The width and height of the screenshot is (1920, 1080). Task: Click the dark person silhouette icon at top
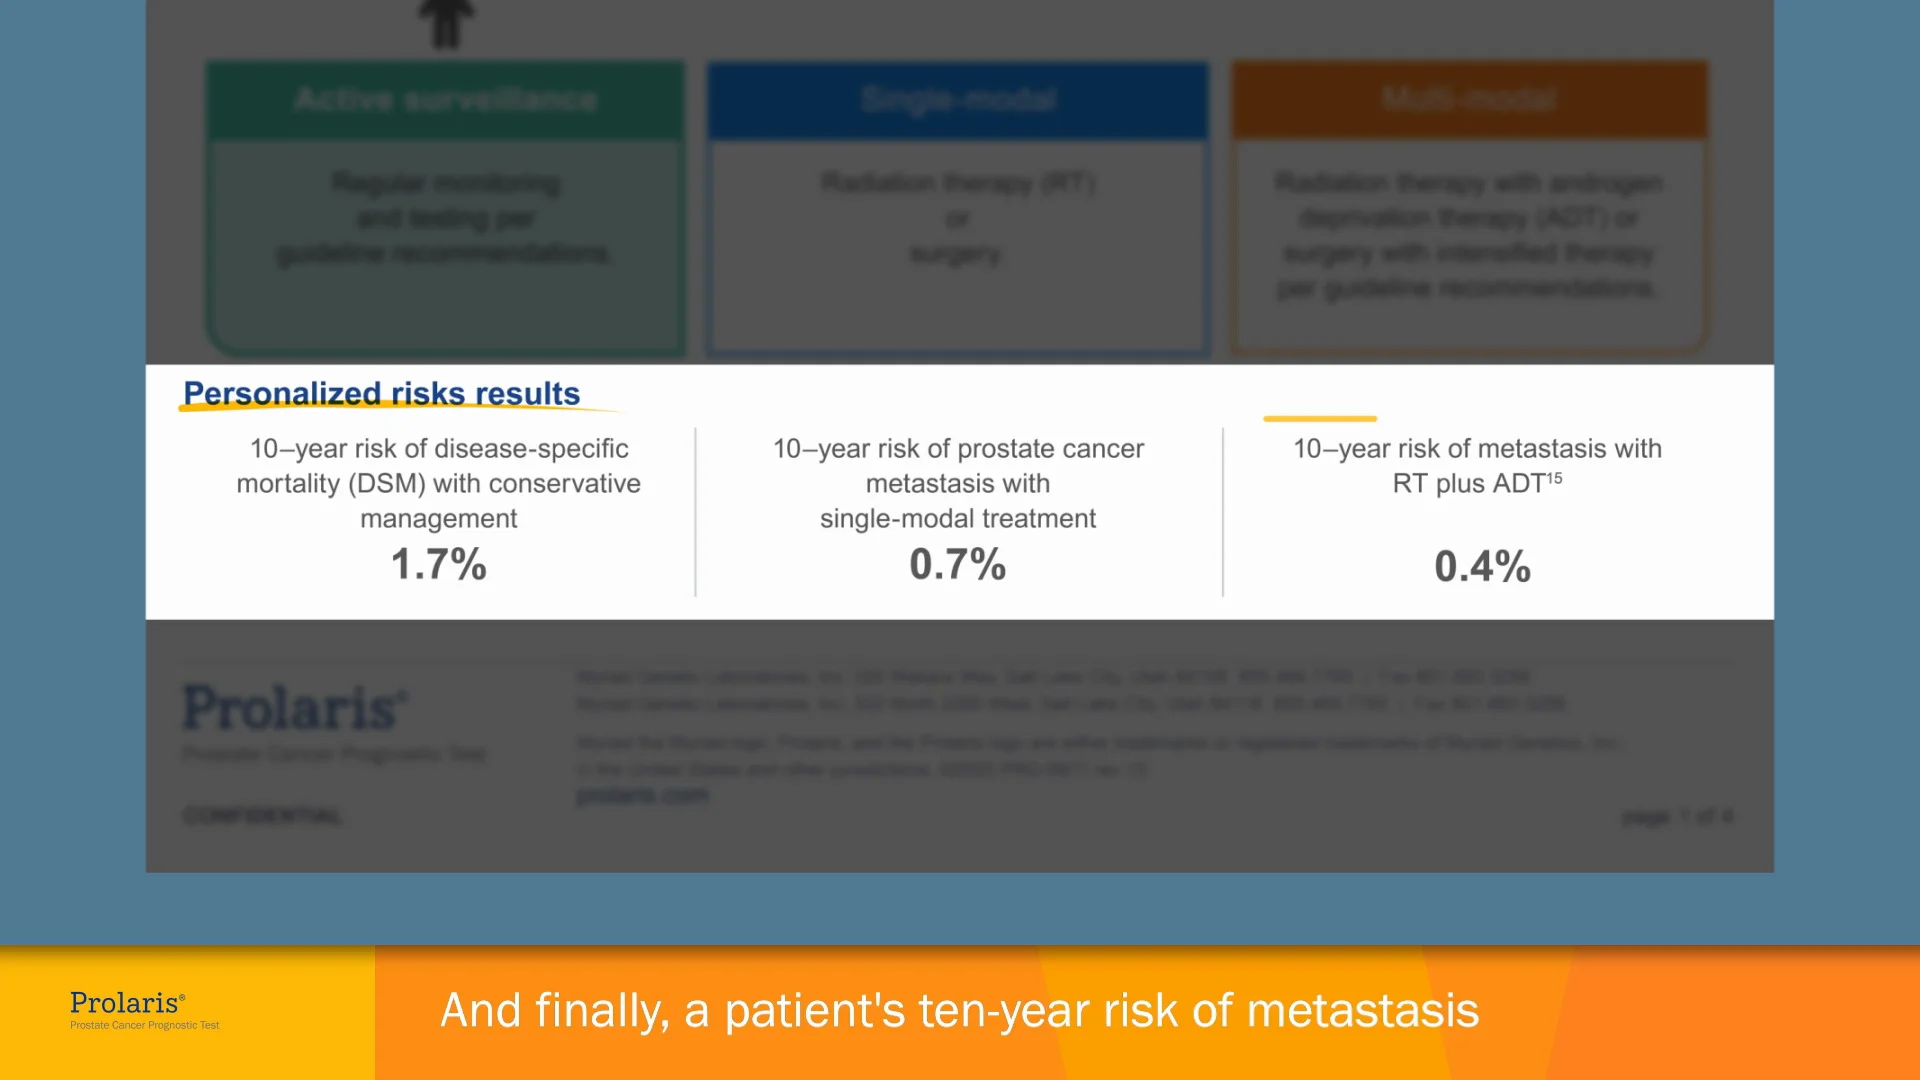[x=446, y=22]
